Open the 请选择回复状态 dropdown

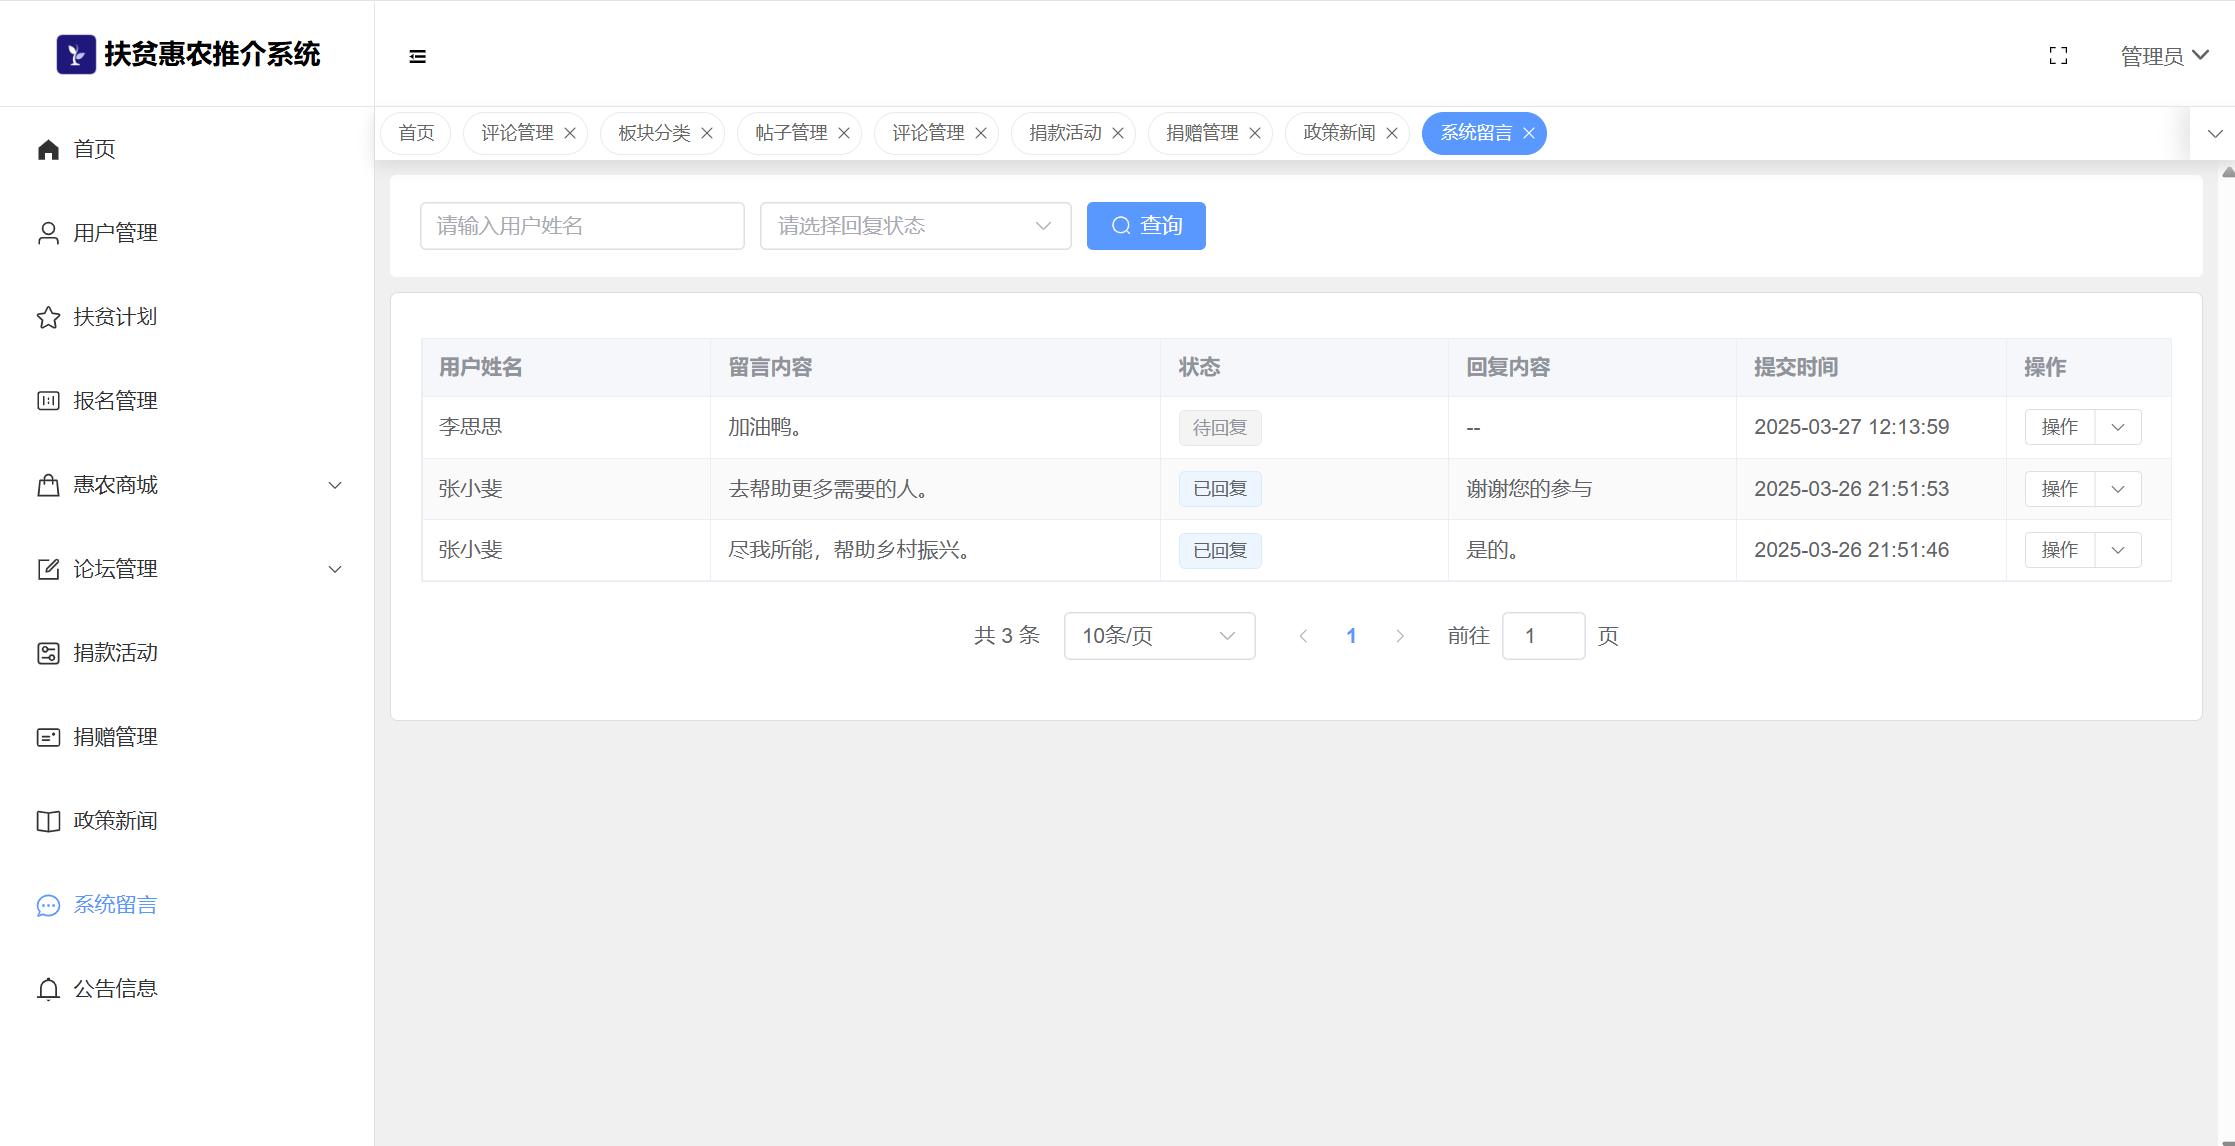coord(915,226)
